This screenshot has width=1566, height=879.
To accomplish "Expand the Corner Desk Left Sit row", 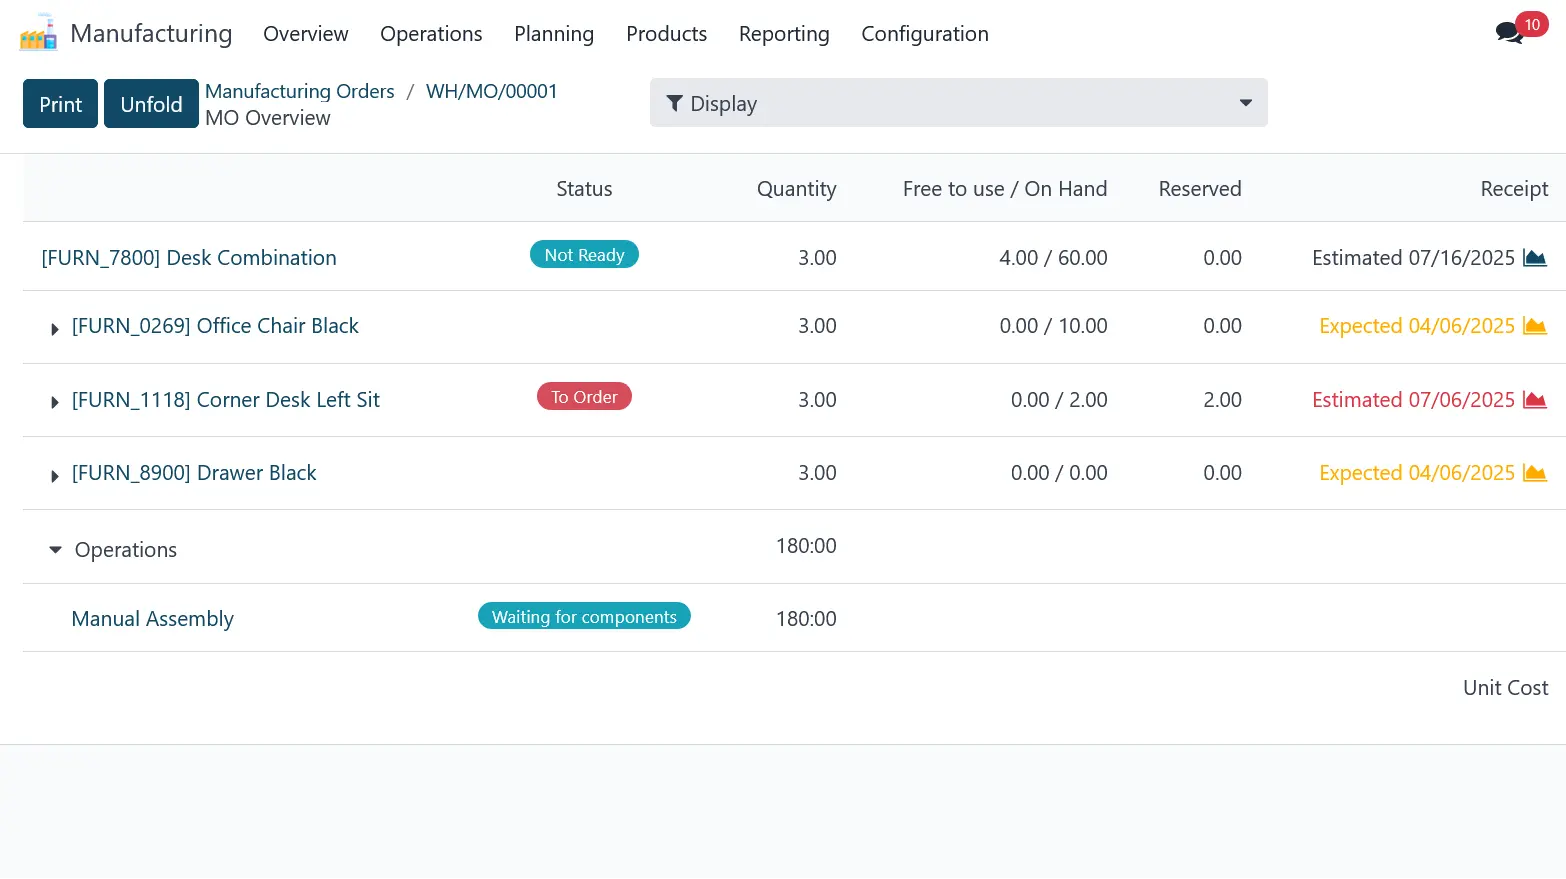I will click(55, 402).
